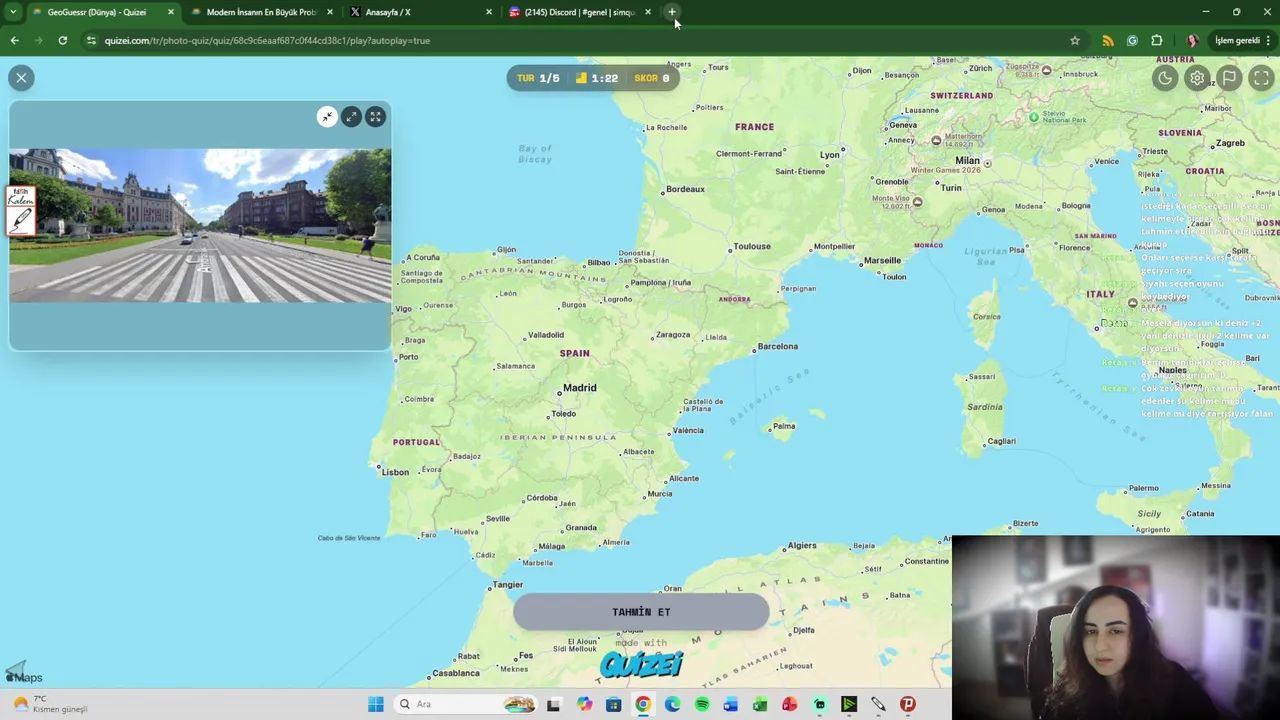1280x720 pixels.
Task: Open the tab search dropdown
Action: click(x=12, y=12)
